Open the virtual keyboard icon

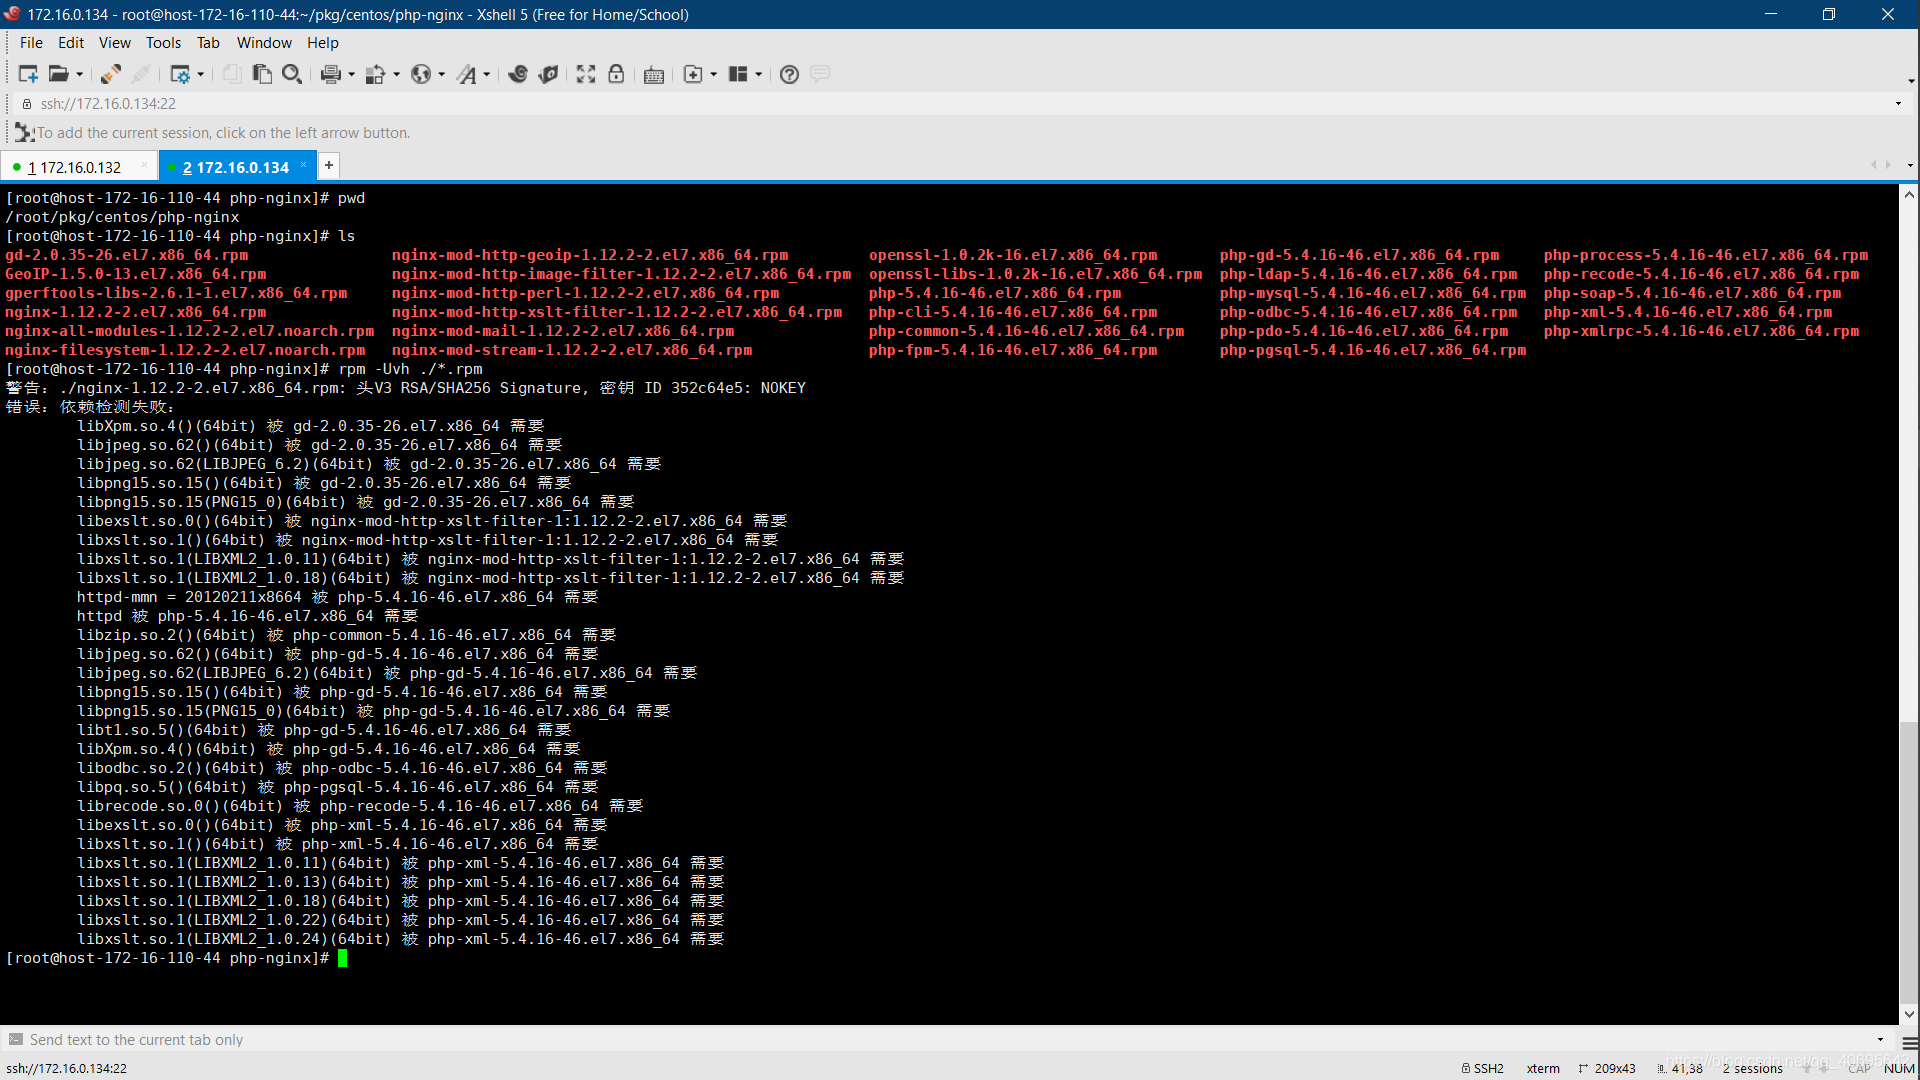[x=654, y=75]
